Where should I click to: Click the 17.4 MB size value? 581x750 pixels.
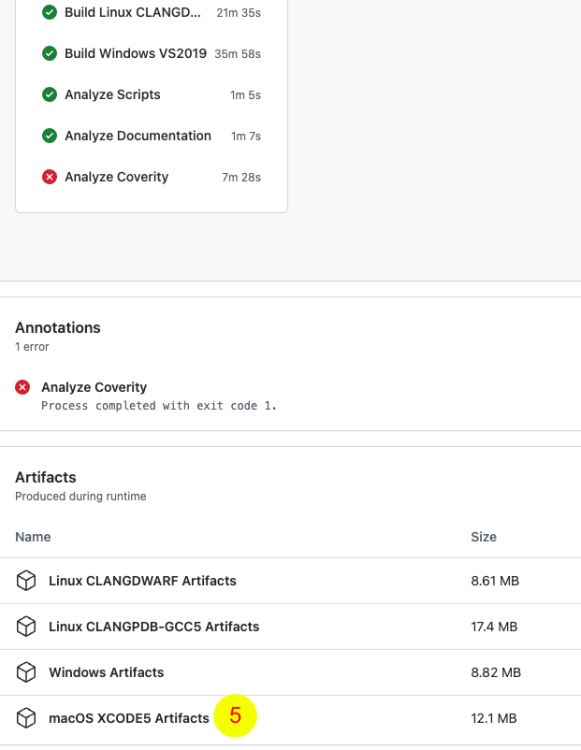tap(494, 627)
